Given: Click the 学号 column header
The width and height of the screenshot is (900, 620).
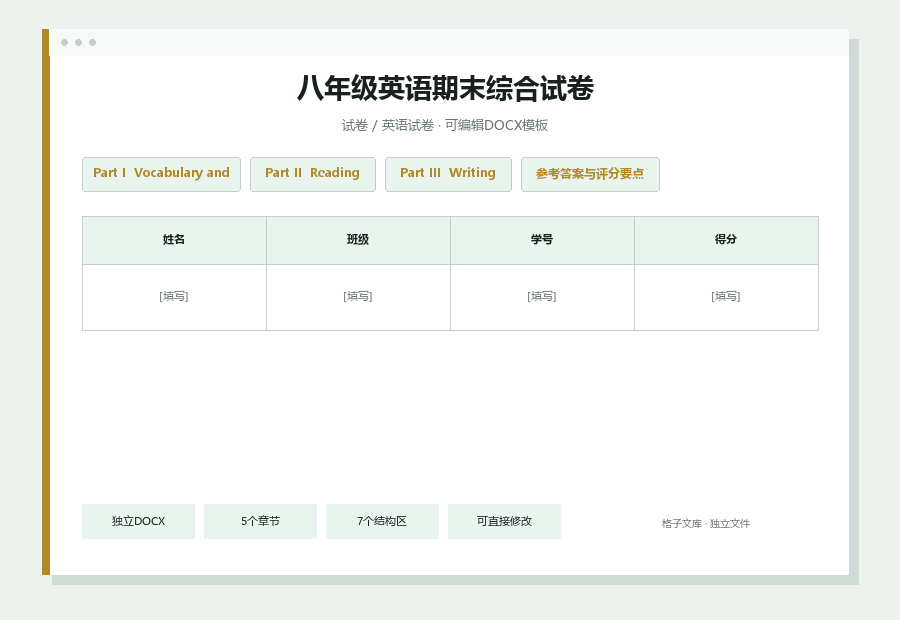Looking at the screenshot, I should [542, 240].
